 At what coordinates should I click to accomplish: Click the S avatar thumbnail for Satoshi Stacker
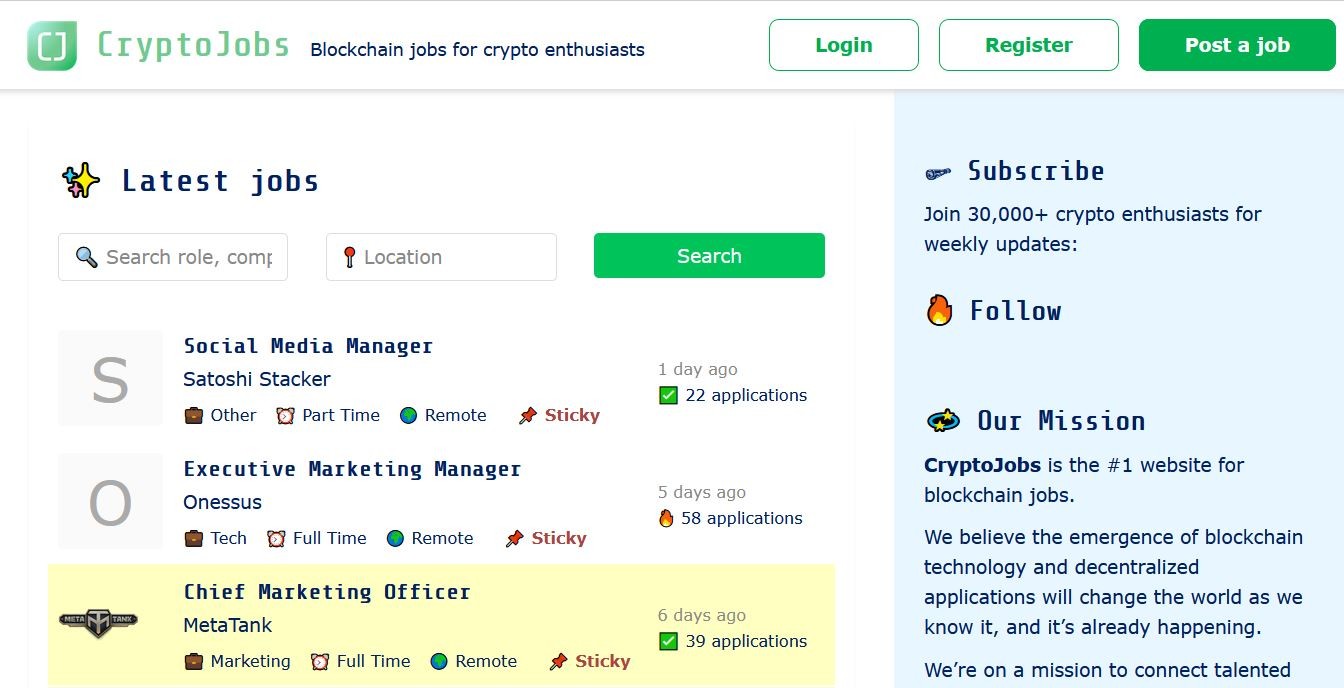pyautogui.click(x=110, y=378)
